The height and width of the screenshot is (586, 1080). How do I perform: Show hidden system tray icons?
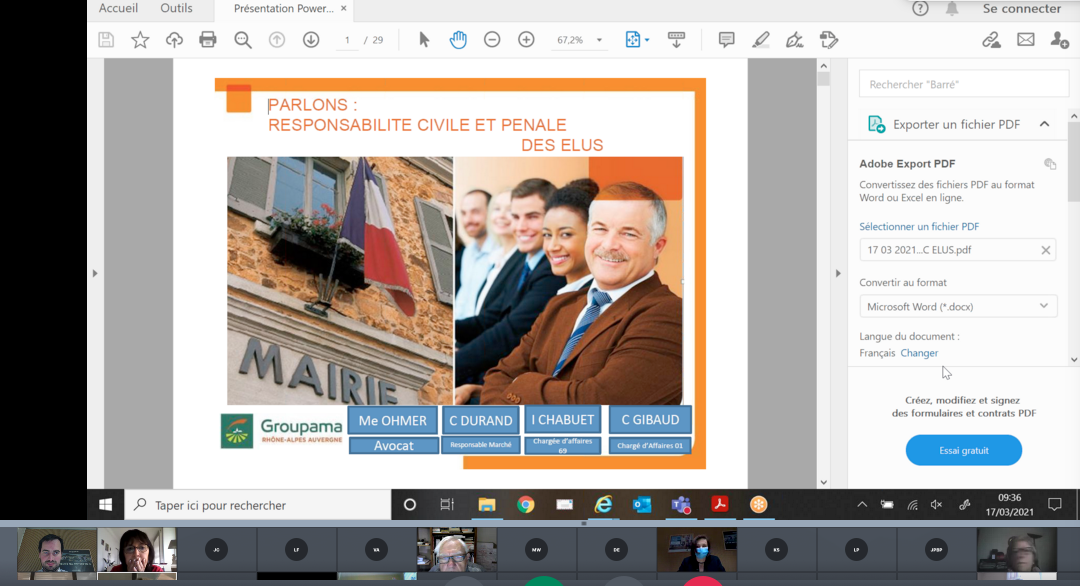(862, 505)
